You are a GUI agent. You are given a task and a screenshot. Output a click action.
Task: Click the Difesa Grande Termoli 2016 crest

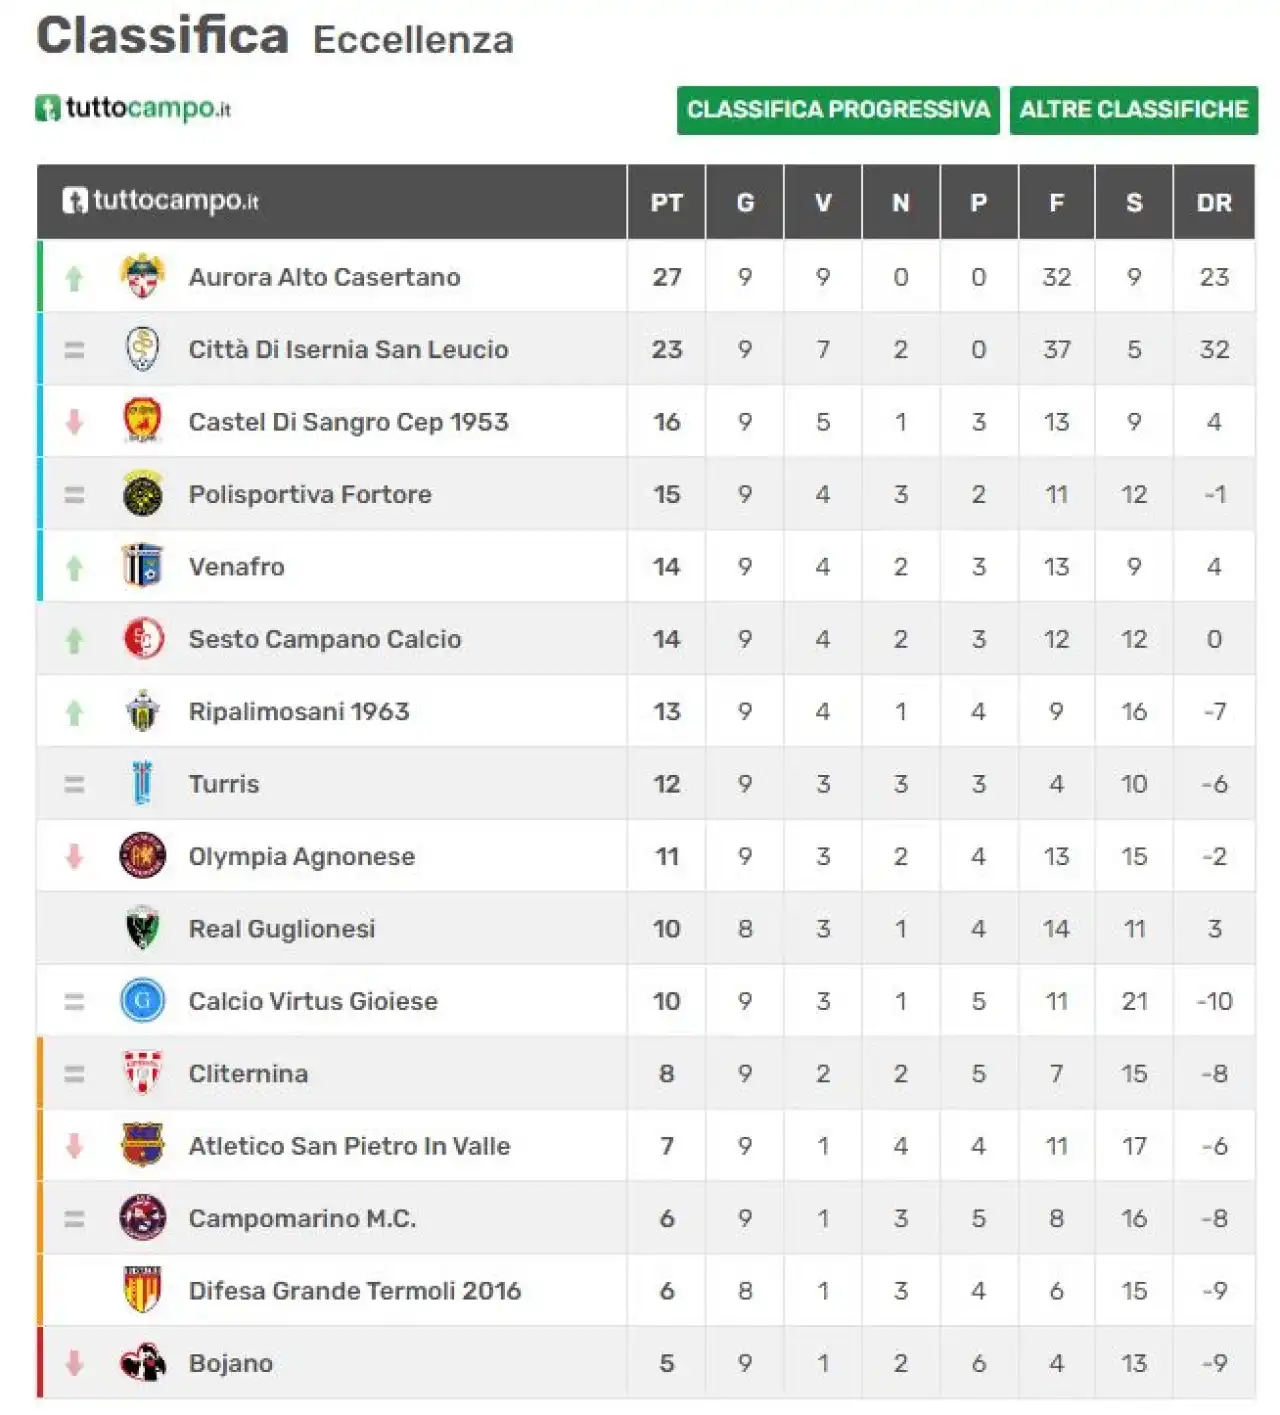point(142,1290)
